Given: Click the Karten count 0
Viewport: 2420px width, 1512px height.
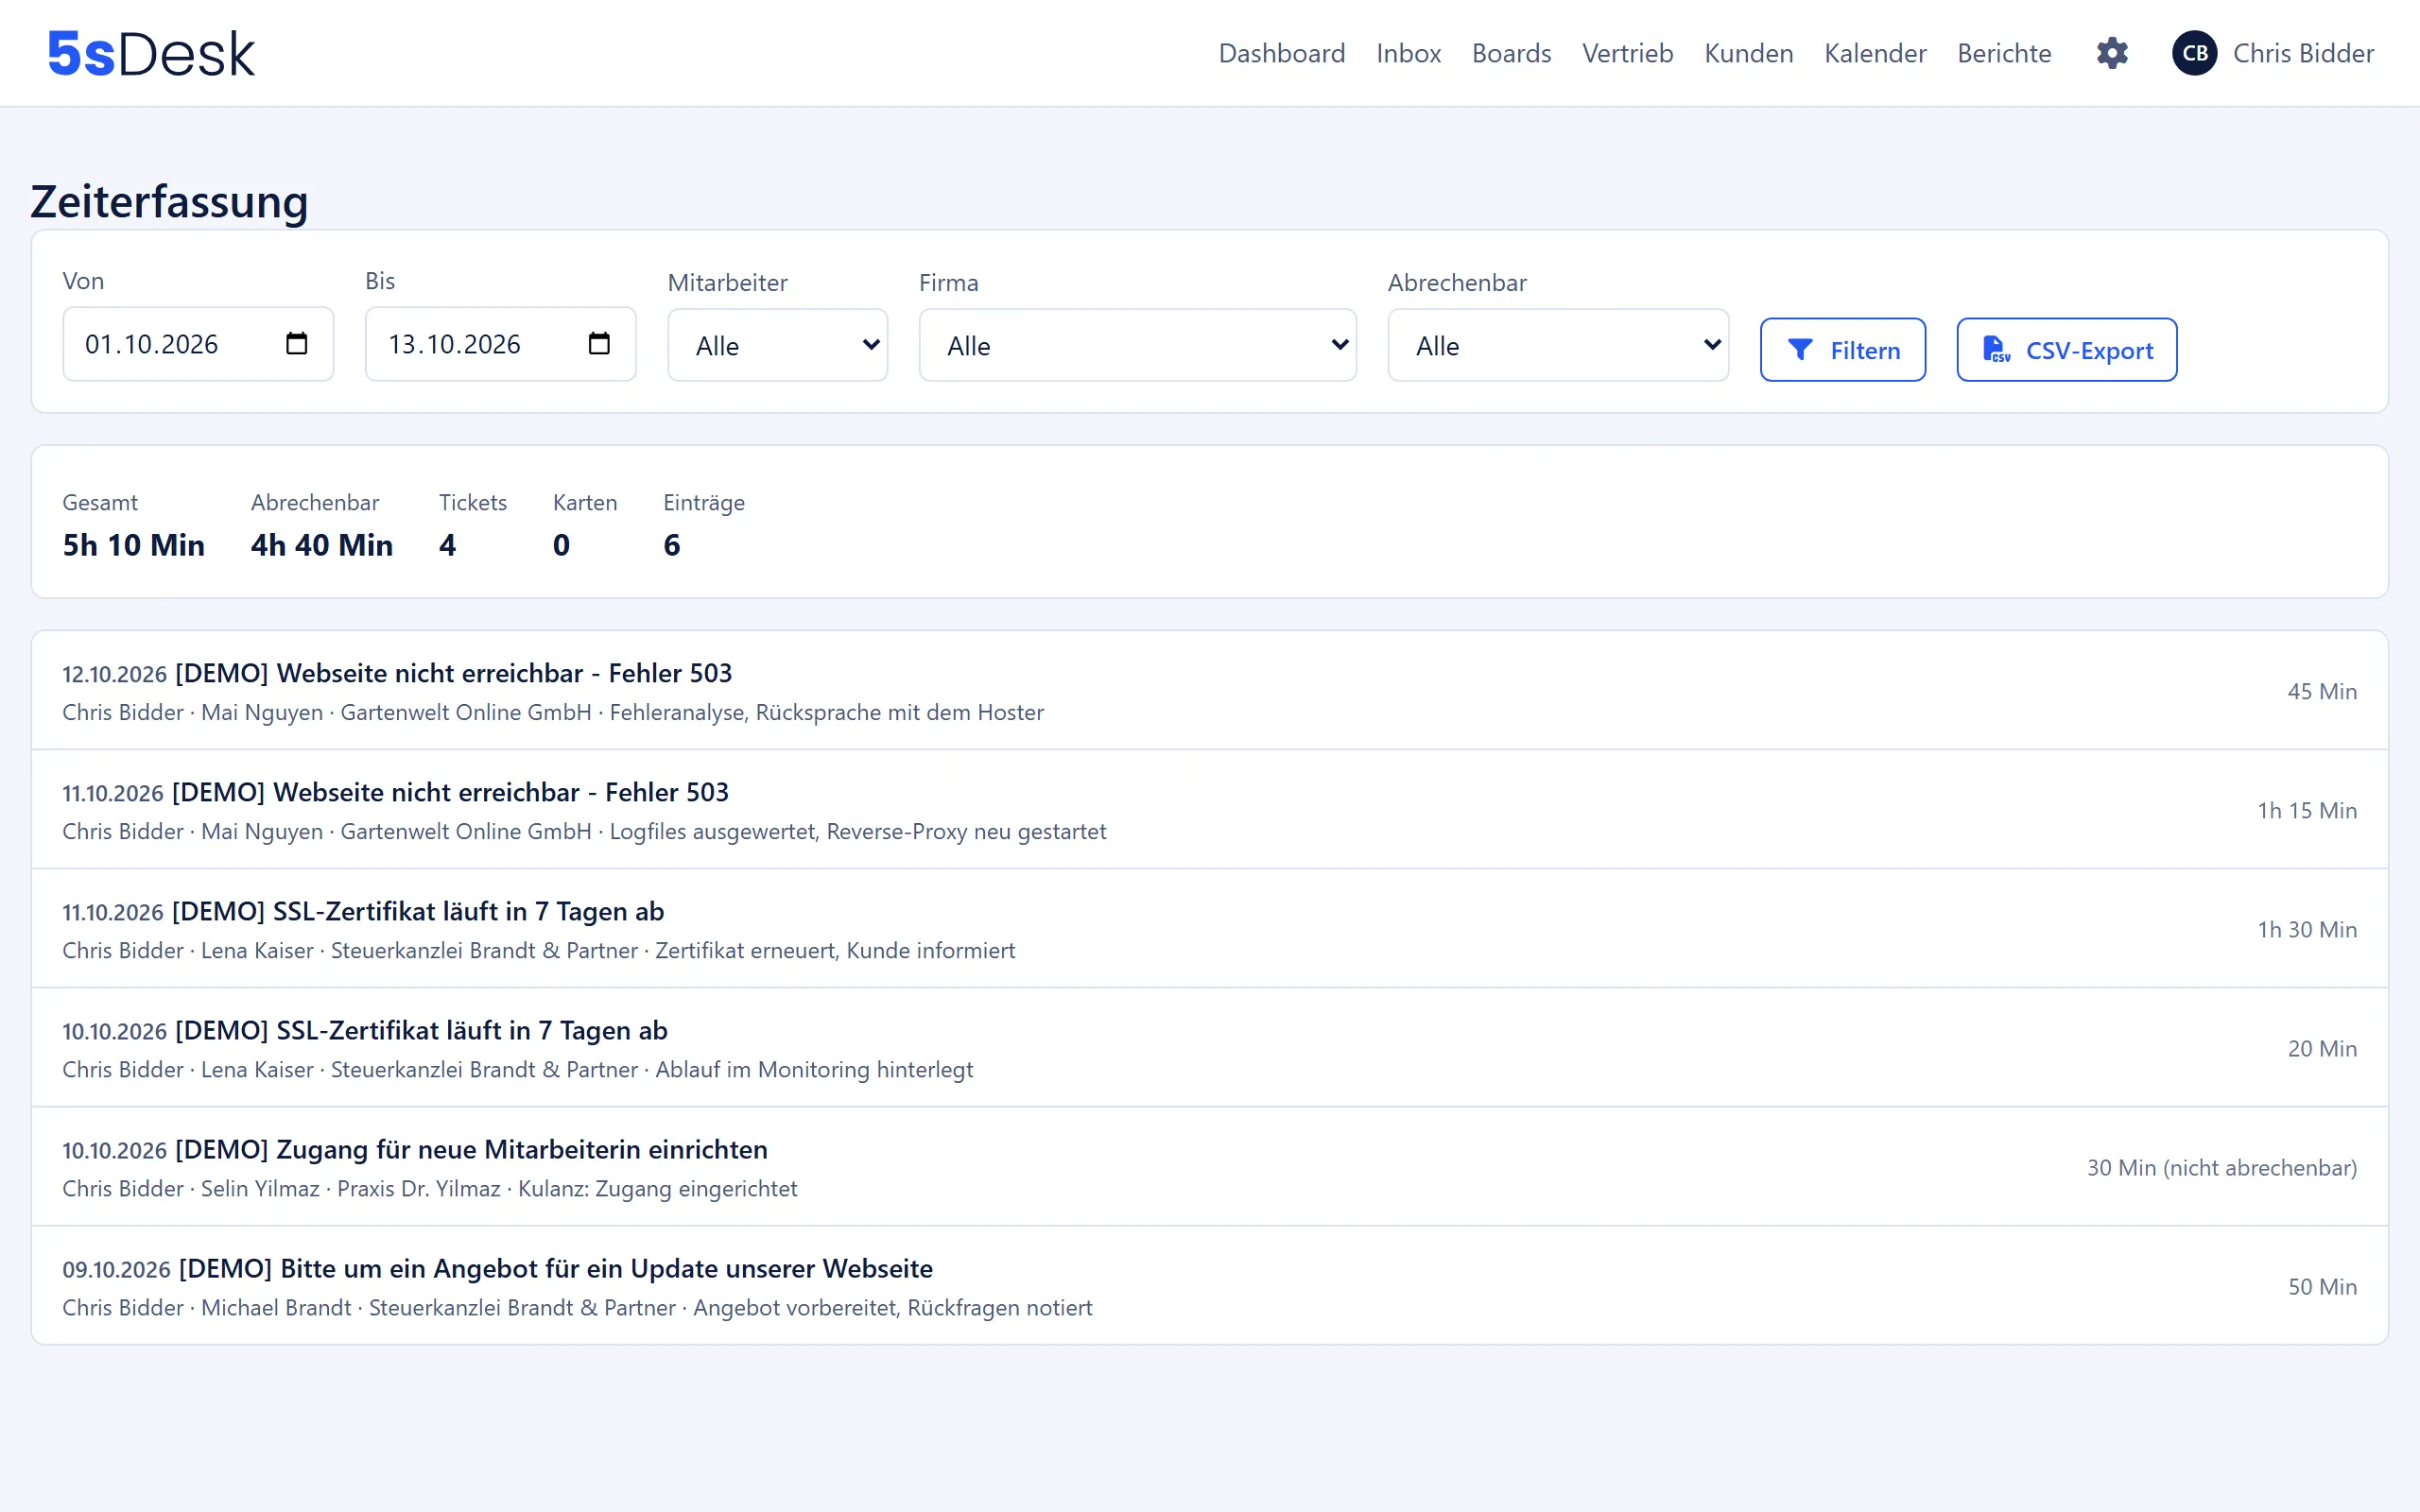Looking at the screenshot, I should [561, 545].
